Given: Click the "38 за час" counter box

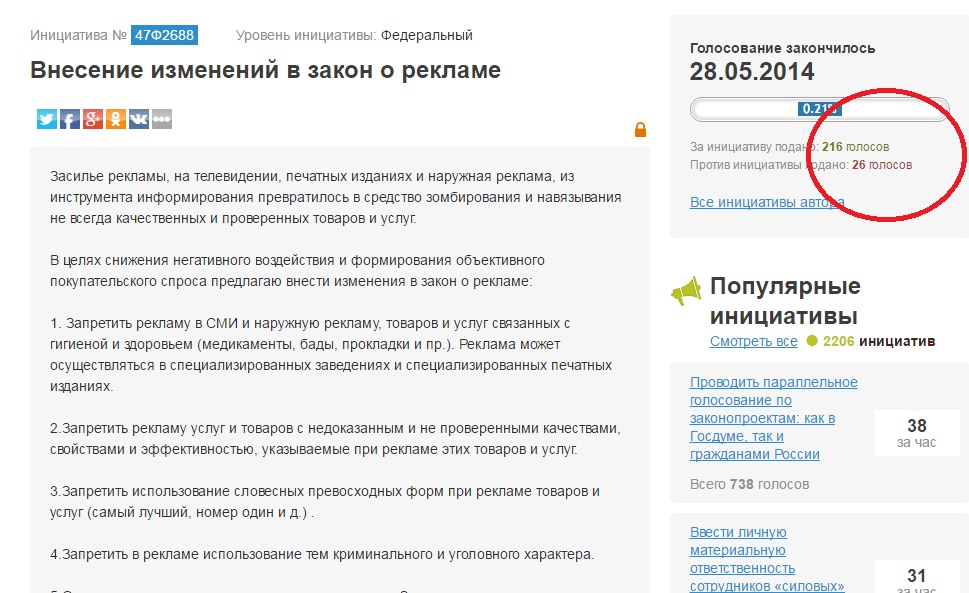Looking at the screenshot, I should pyautogui.click(x=916, y=433).
